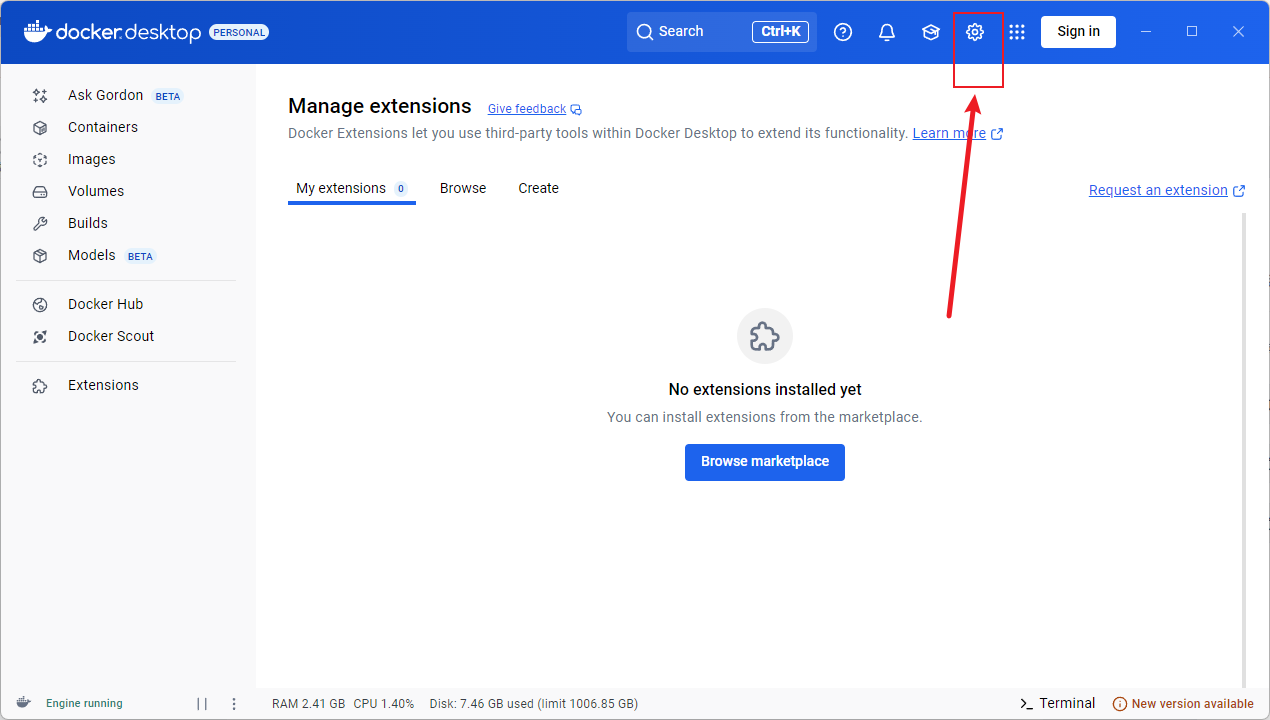
Task: Click the magnifier icon in Search
Action: 645,32
